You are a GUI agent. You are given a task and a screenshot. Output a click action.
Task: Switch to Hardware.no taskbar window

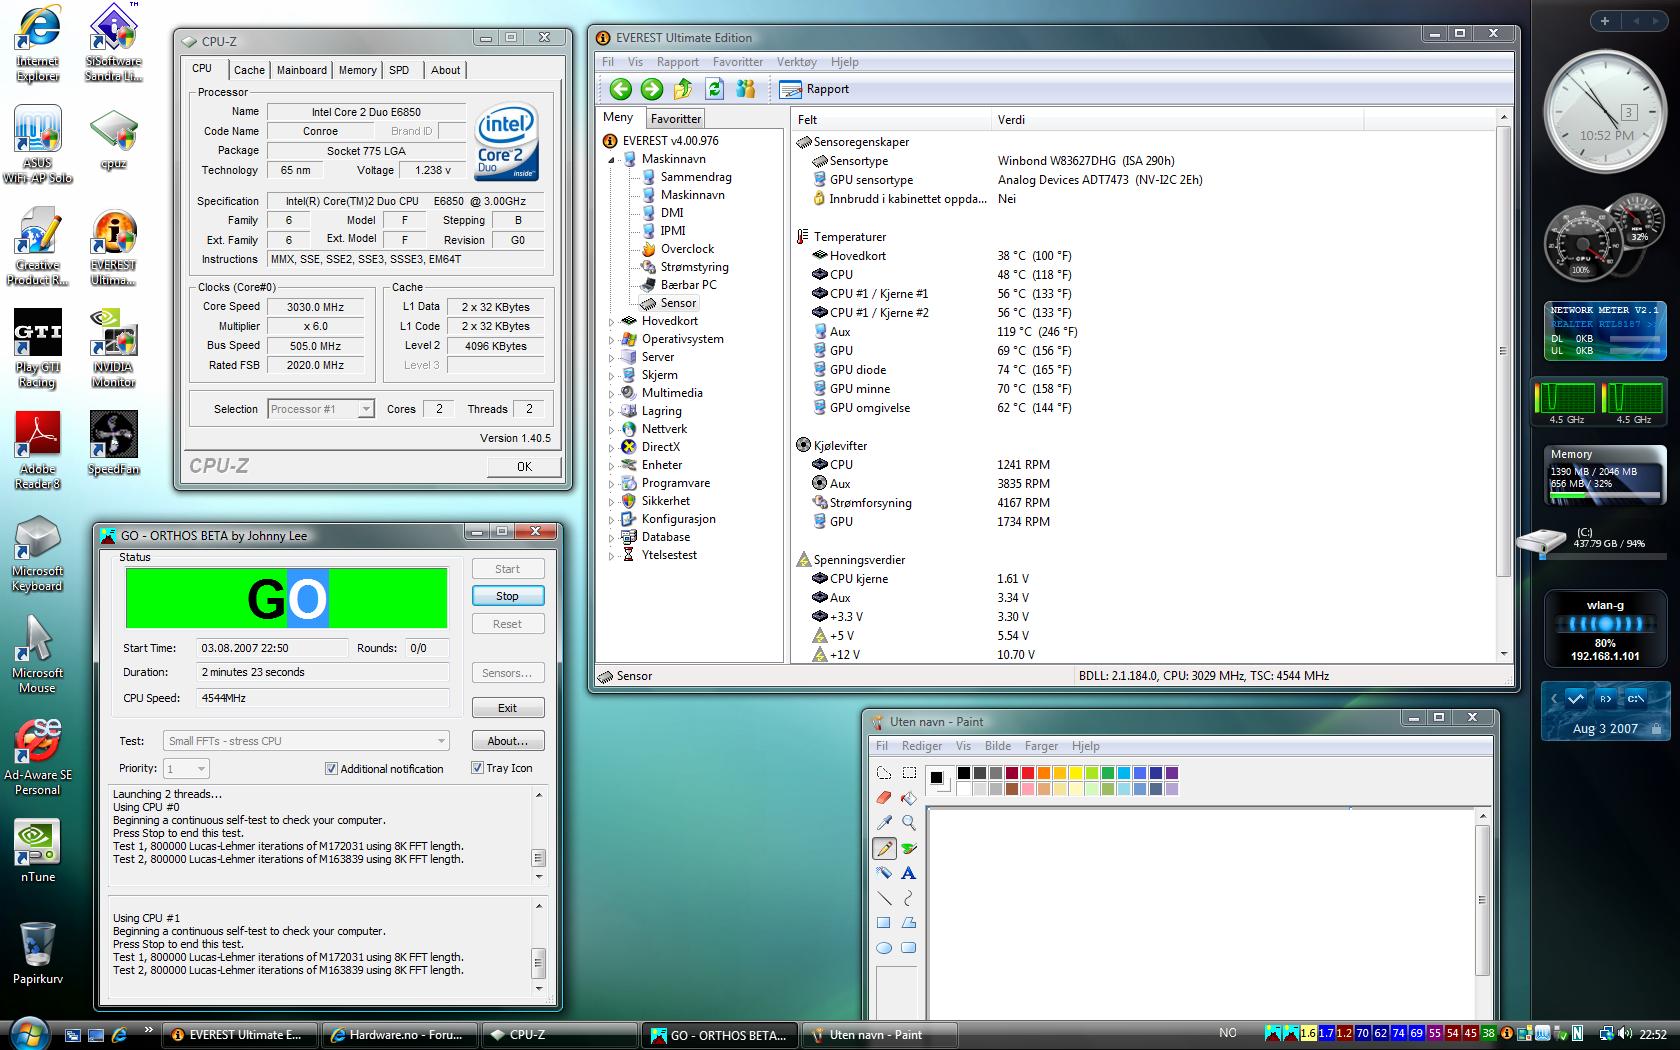[x=401, y=1035]
